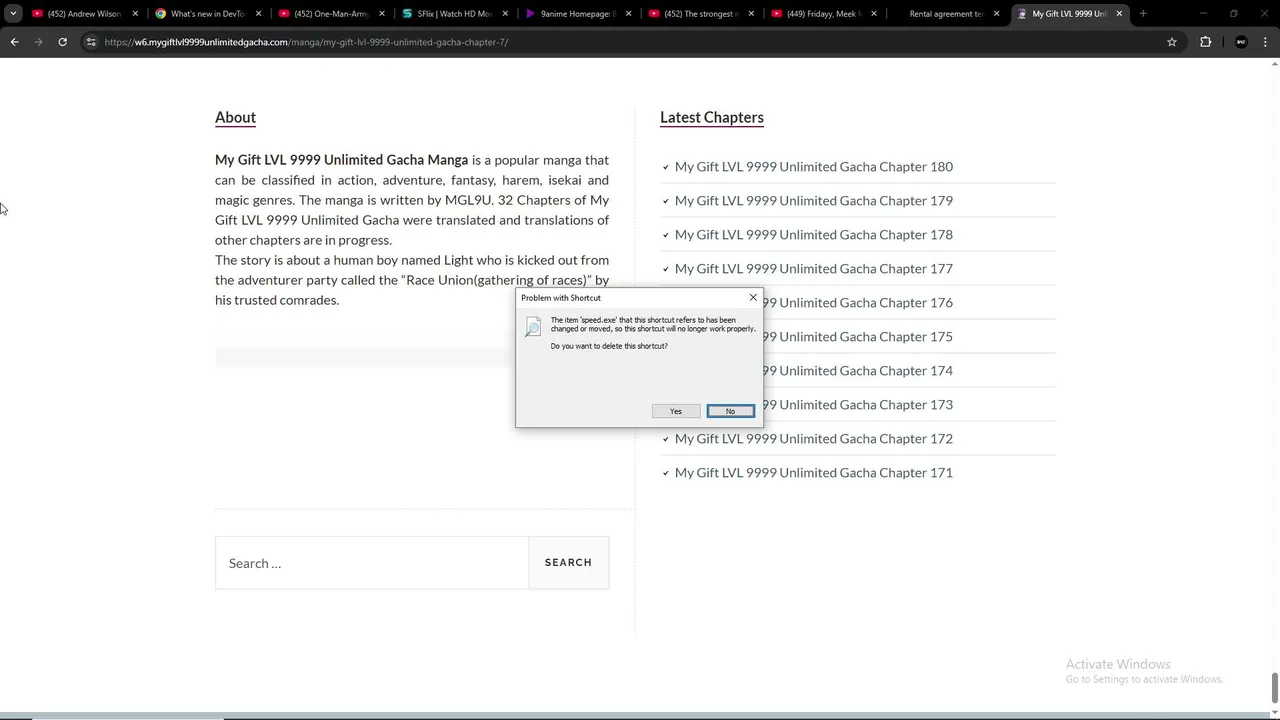Open Chapter 172 link
The height and width of the screenshot is (720, 1280).
click(x=814, y=438)
